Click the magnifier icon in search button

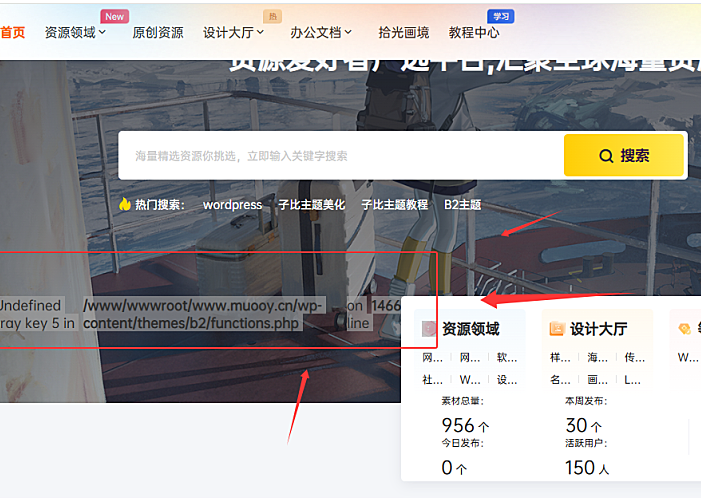pos(606,156)
